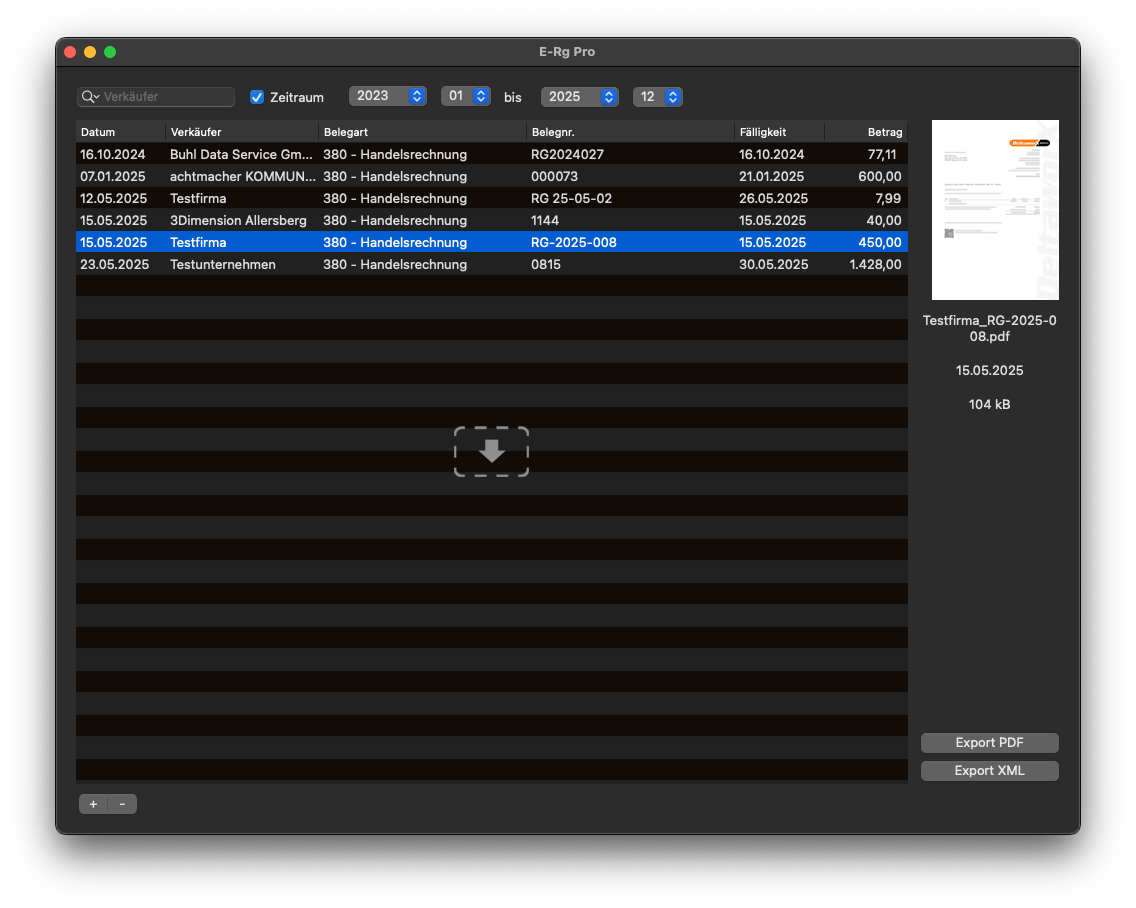Open the start year 2023 dropdown
Screen dimensions: 1136x908
(x=387, y=96)
